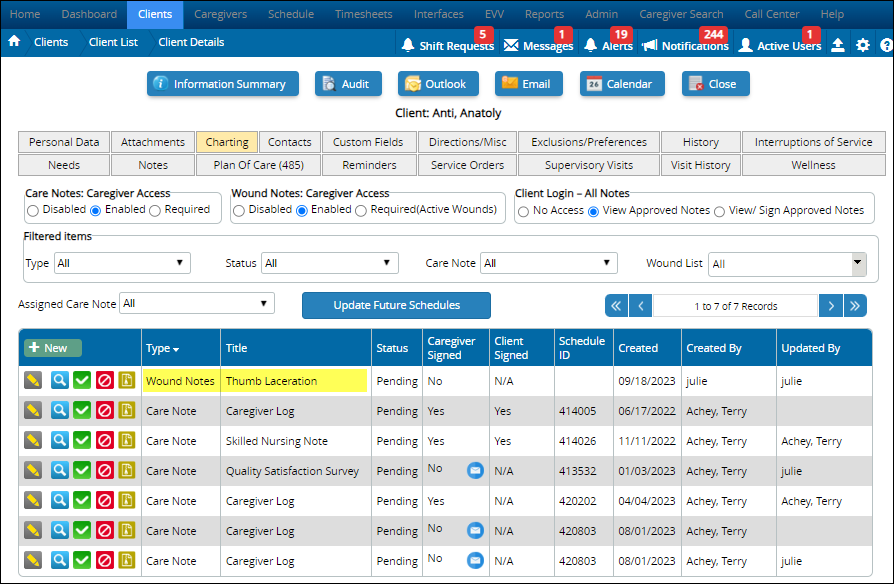Open the settings gear icon
Screen dimensions: 894x584
(863, 45)
